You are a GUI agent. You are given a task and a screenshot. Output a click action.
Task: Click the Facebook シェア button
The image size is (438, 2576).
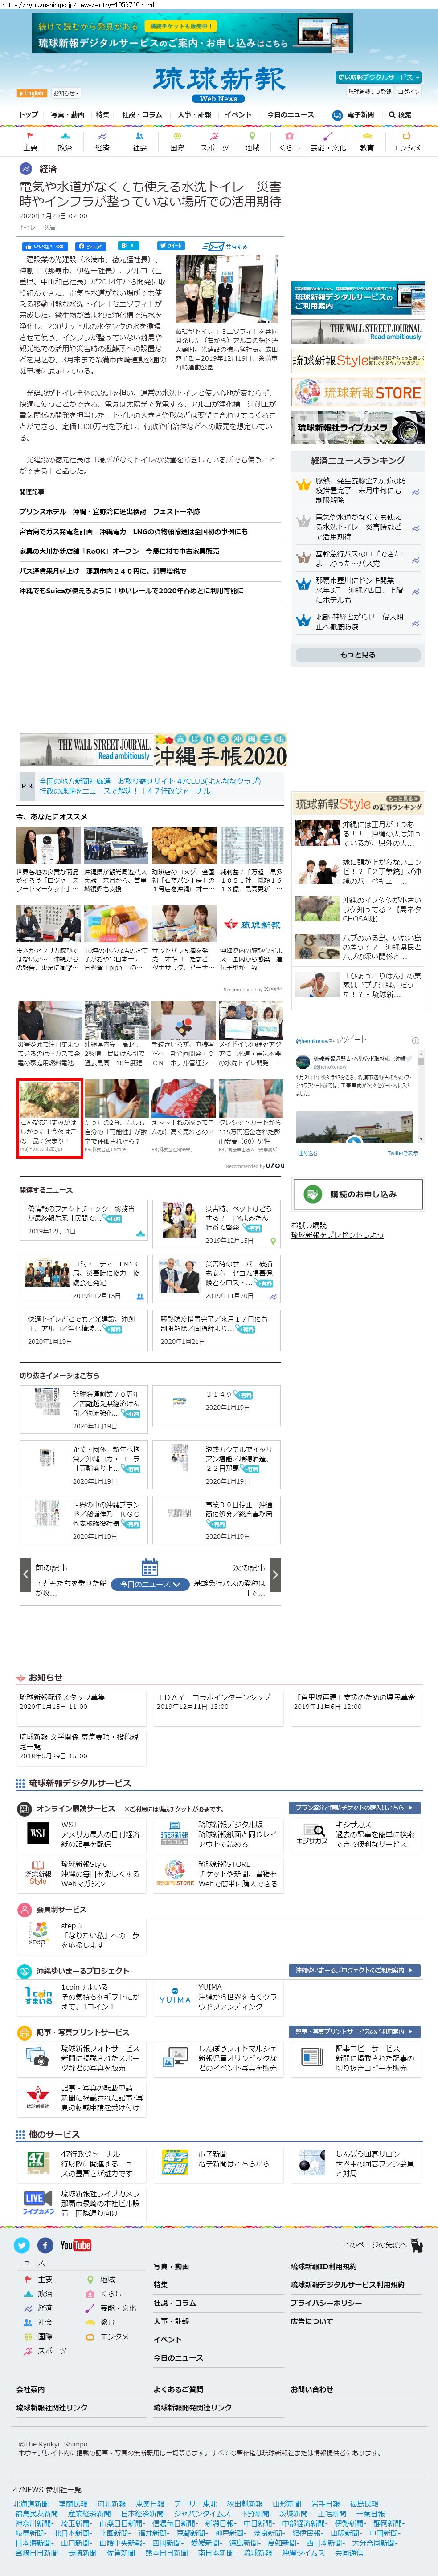[x=90, y=246]
